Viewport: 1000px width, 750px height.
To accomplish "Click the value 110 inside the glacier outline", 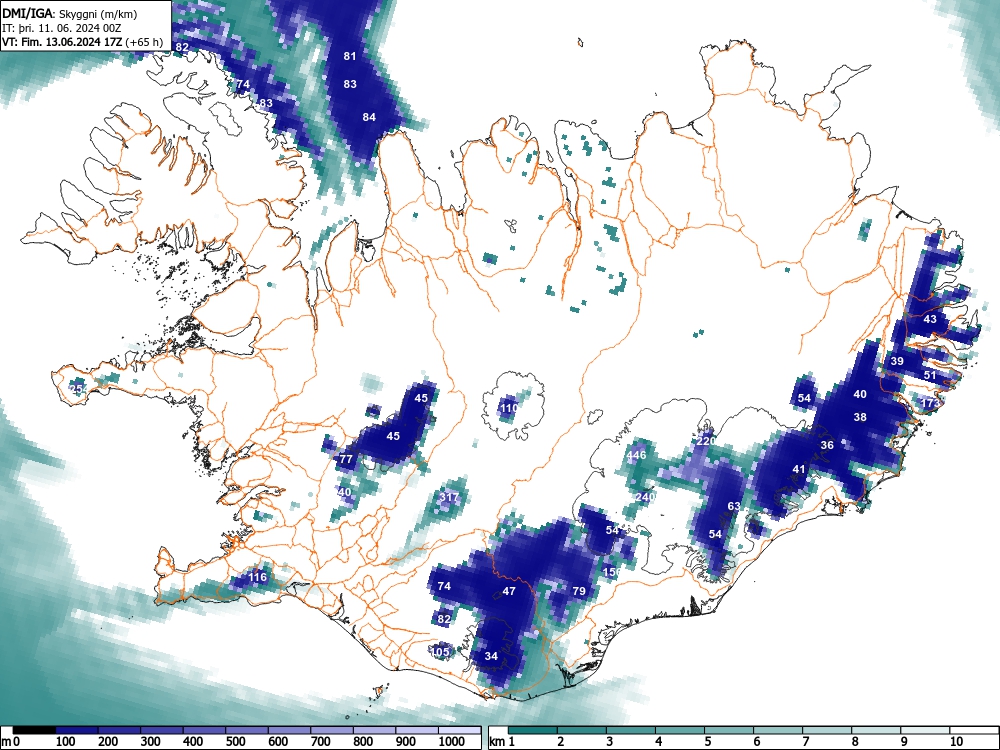I will point(509,408).
